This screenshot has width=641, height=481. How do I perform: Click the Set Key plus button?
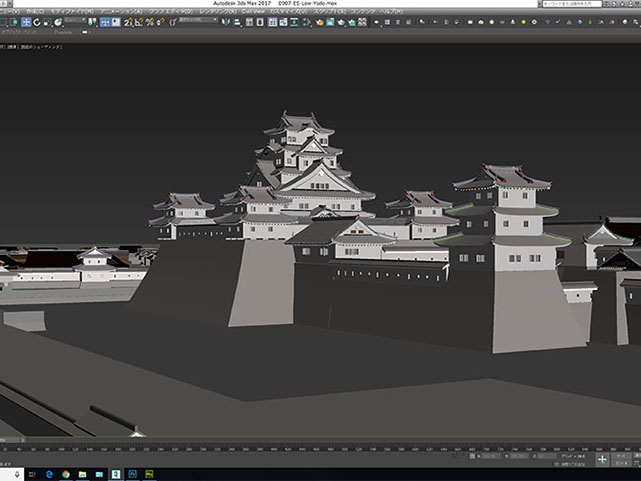pos(603,460)
